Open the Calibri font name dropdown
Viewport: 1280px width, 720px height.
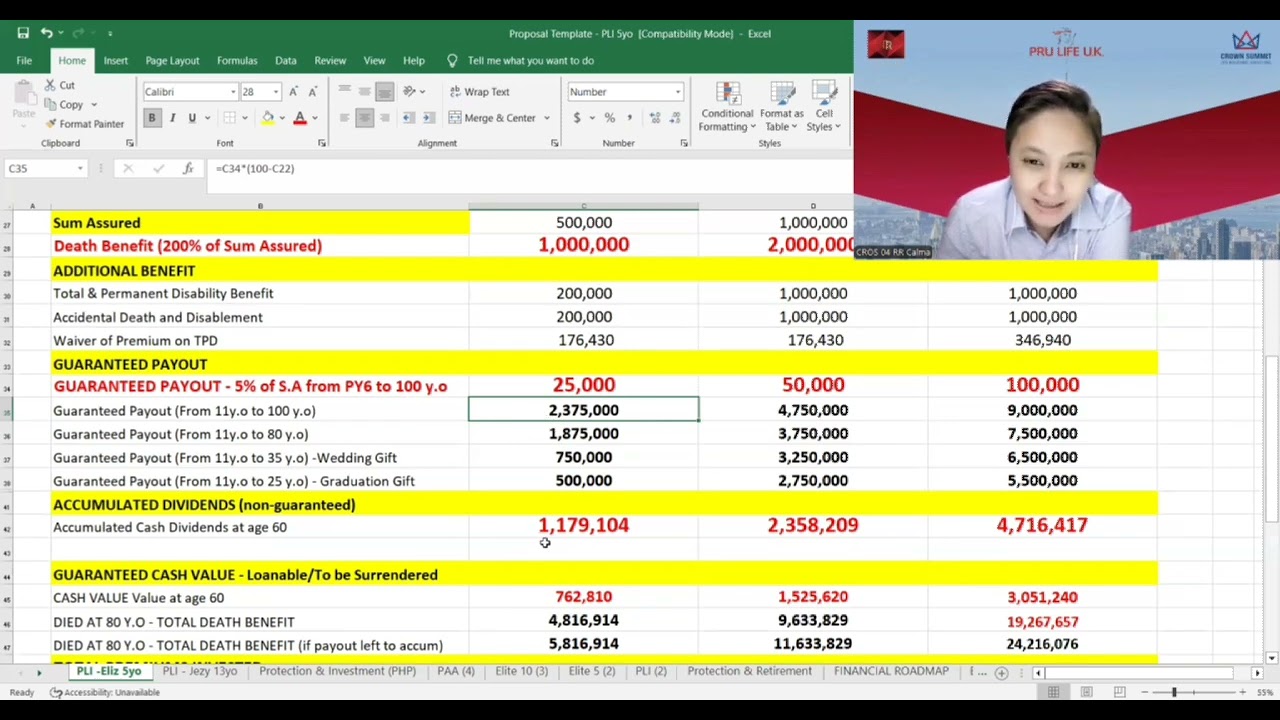point(233,92)
